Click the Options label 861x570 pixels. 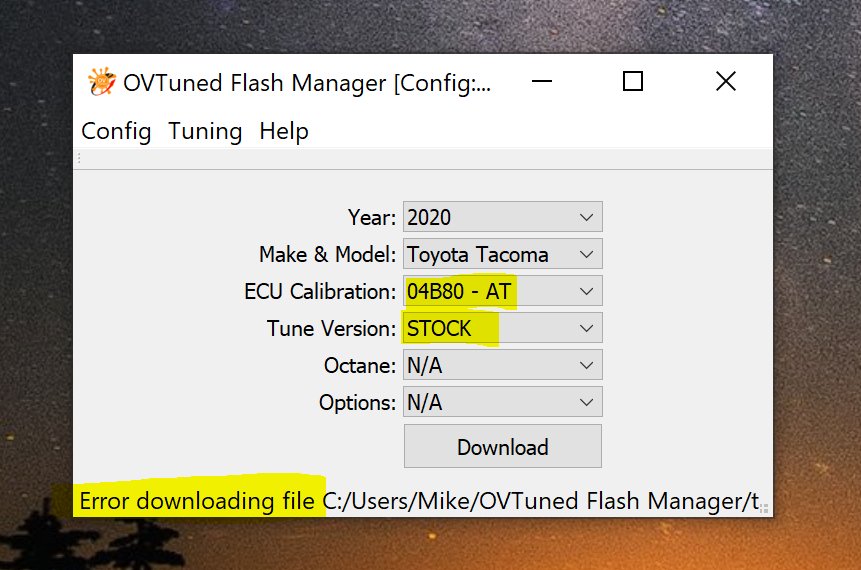point(357,403)
